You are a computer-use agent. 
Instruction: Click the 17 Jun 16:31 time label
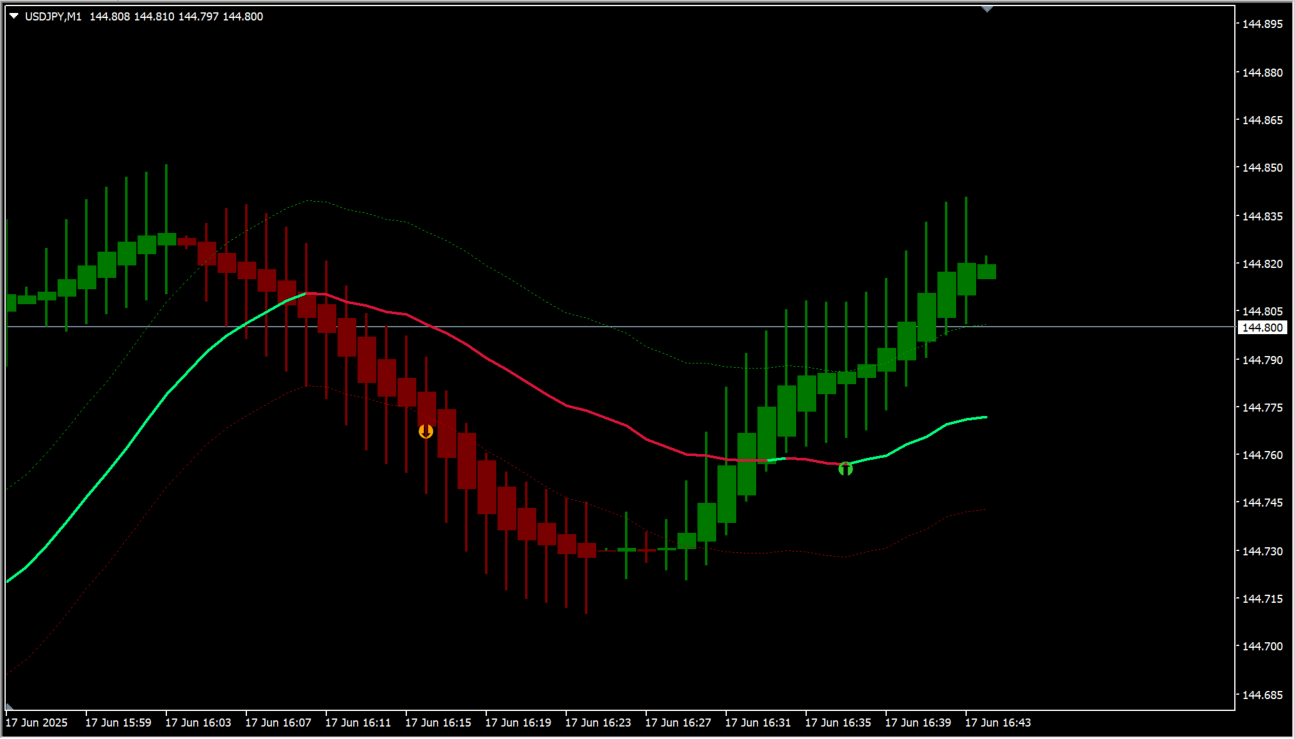tap(758, 721)
